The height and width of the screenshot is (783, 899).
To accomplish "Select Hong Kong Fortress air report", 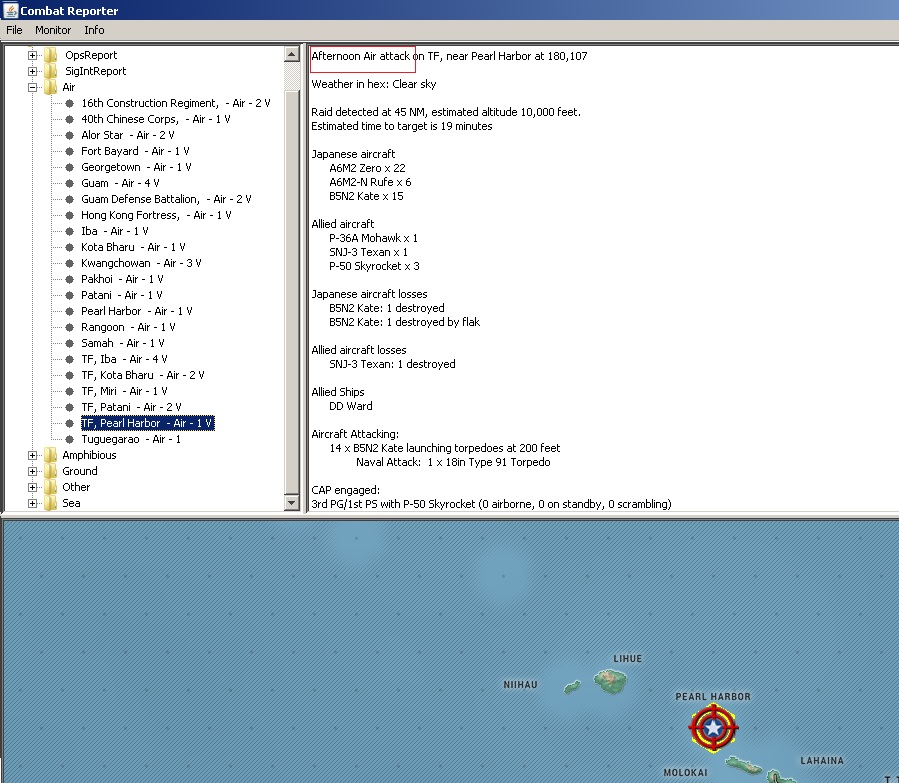I will [x=156, y=216].
